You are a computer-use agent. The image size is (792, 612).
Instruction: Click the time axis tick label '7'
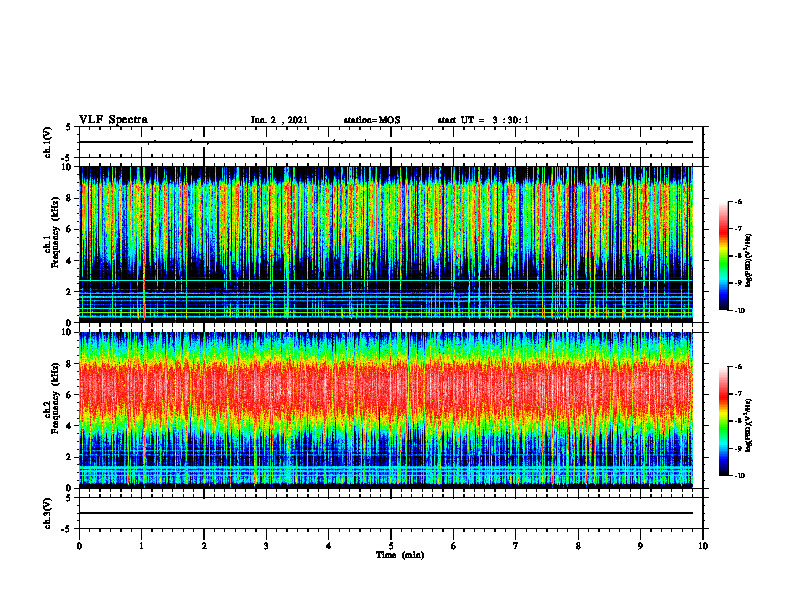[516, 546]
